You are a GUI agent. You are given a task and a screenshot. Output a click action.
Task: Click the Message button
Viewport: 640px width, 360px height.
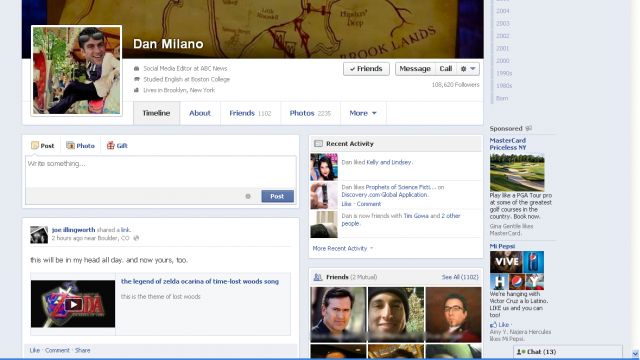click(x=415, y=69)
